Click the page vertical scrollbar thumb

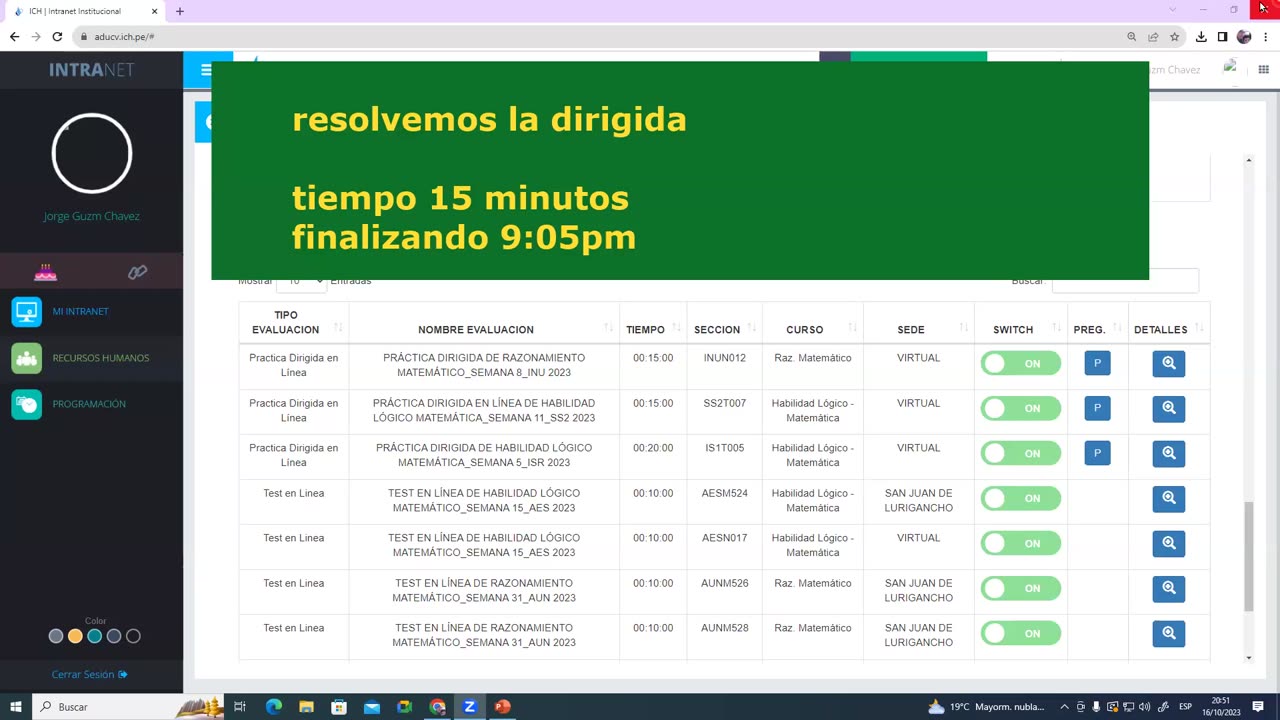coord(1248,556)
